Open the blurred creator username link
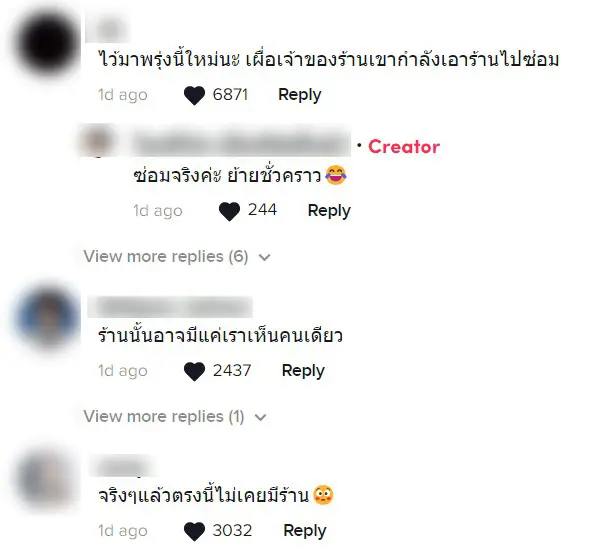Screen dimensions: 600x550 tap(240, 144)
